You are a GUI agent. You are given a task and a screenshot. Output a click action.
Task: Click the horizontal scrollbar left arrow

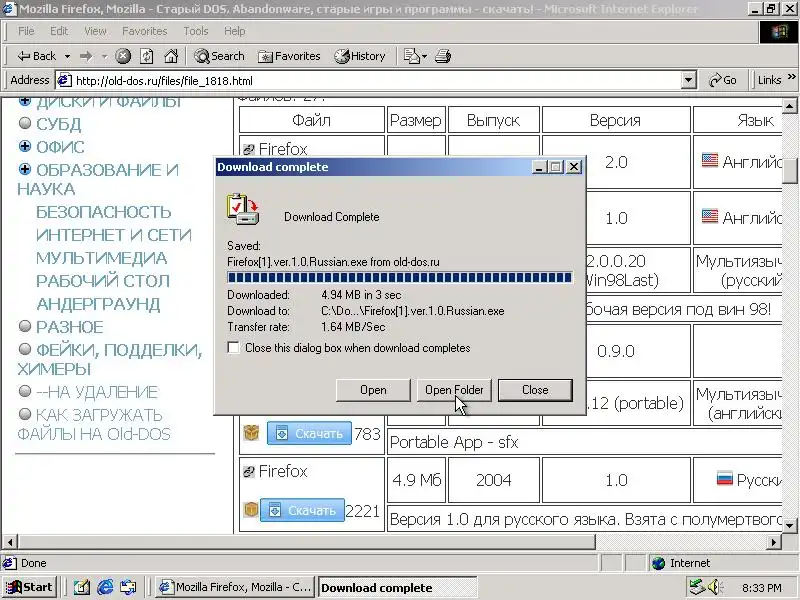coord(10,542)
